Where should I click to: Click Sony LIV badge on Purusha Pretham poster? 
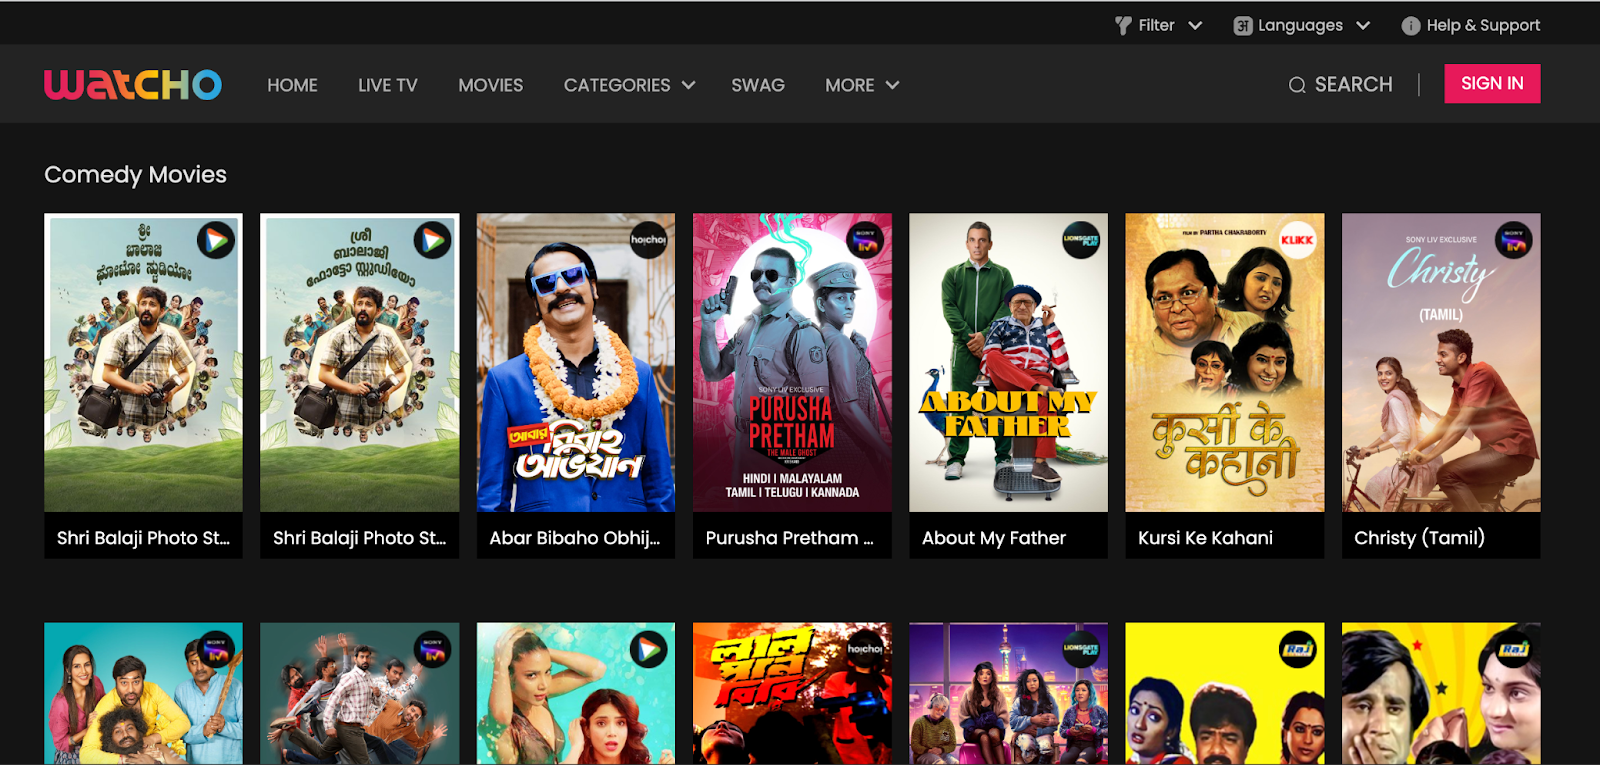pyautogui.click(x=865, y=240)
